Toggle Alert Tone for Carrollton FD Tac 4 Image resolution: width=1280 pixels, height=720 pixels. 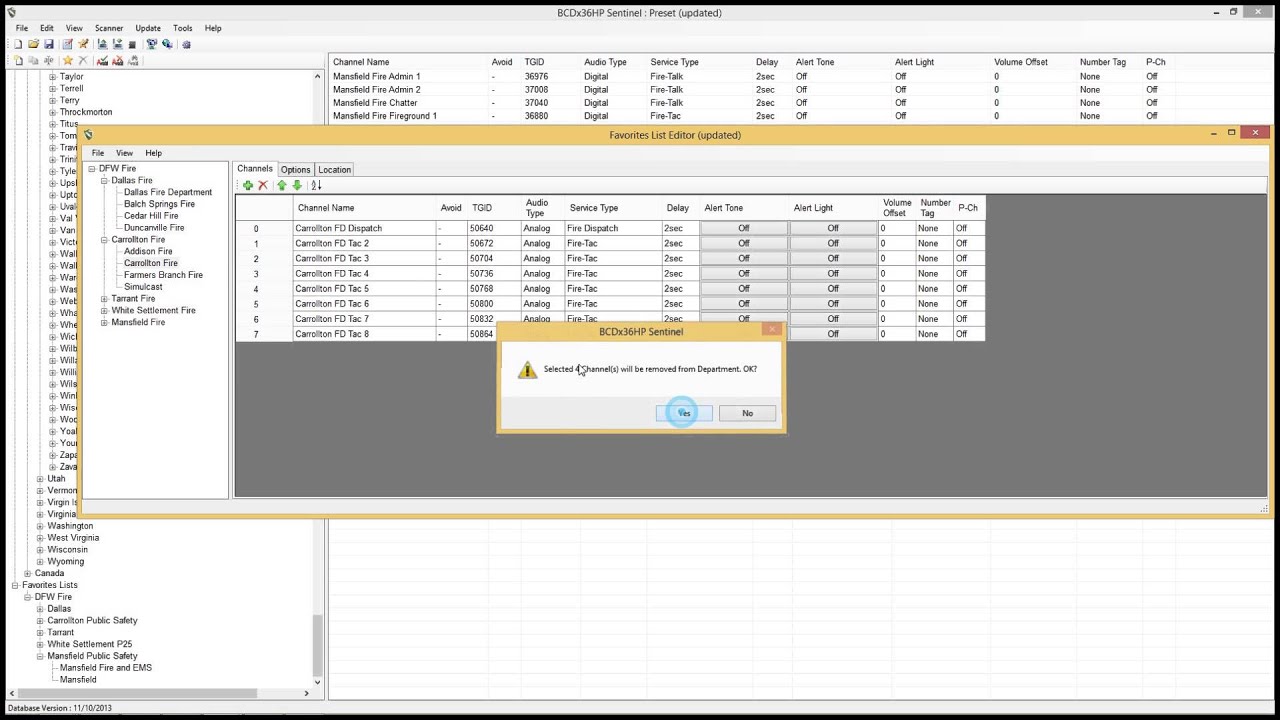(743, 273)
